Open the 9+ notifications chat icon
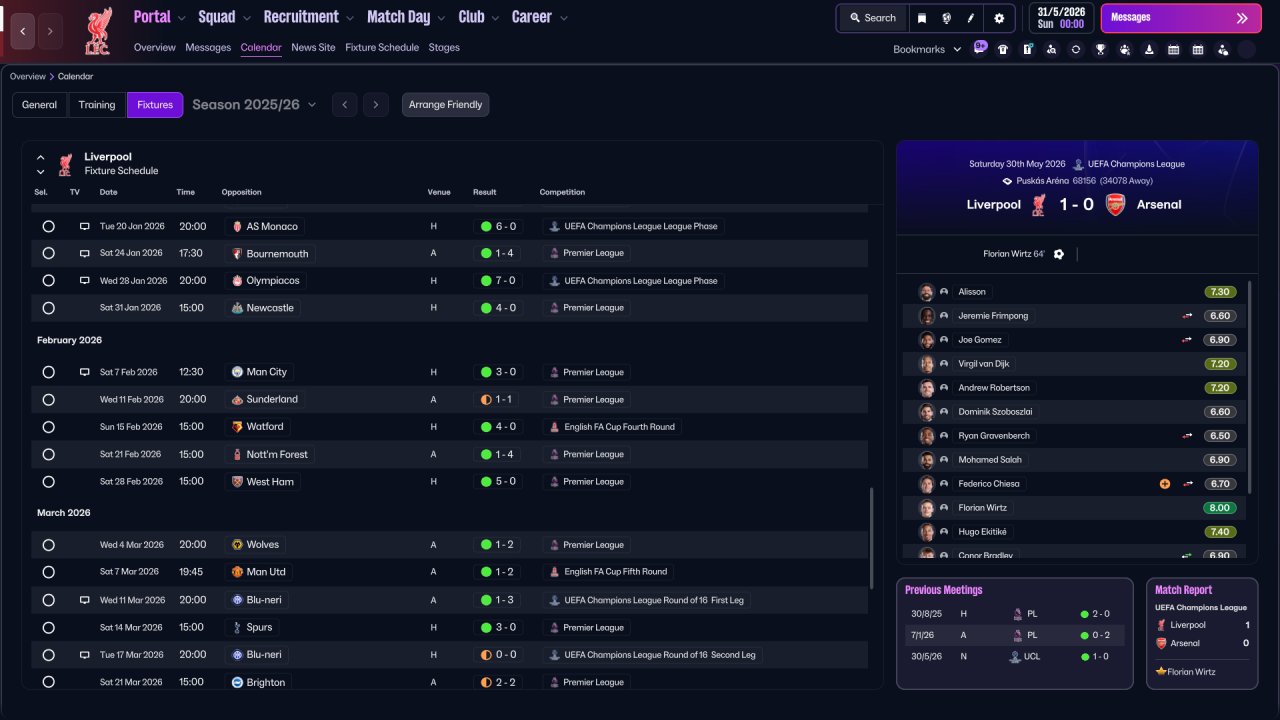 tap(980, 47)
